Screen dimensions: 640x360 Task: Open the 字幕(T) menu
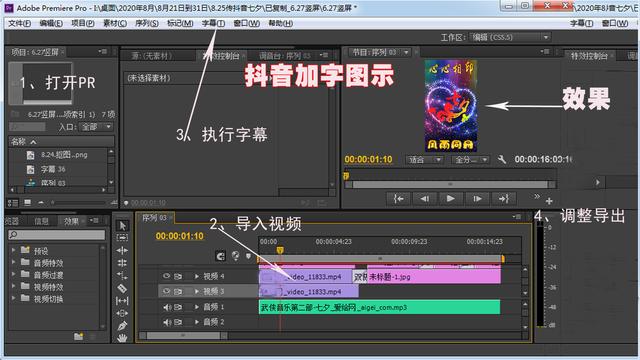213,23
